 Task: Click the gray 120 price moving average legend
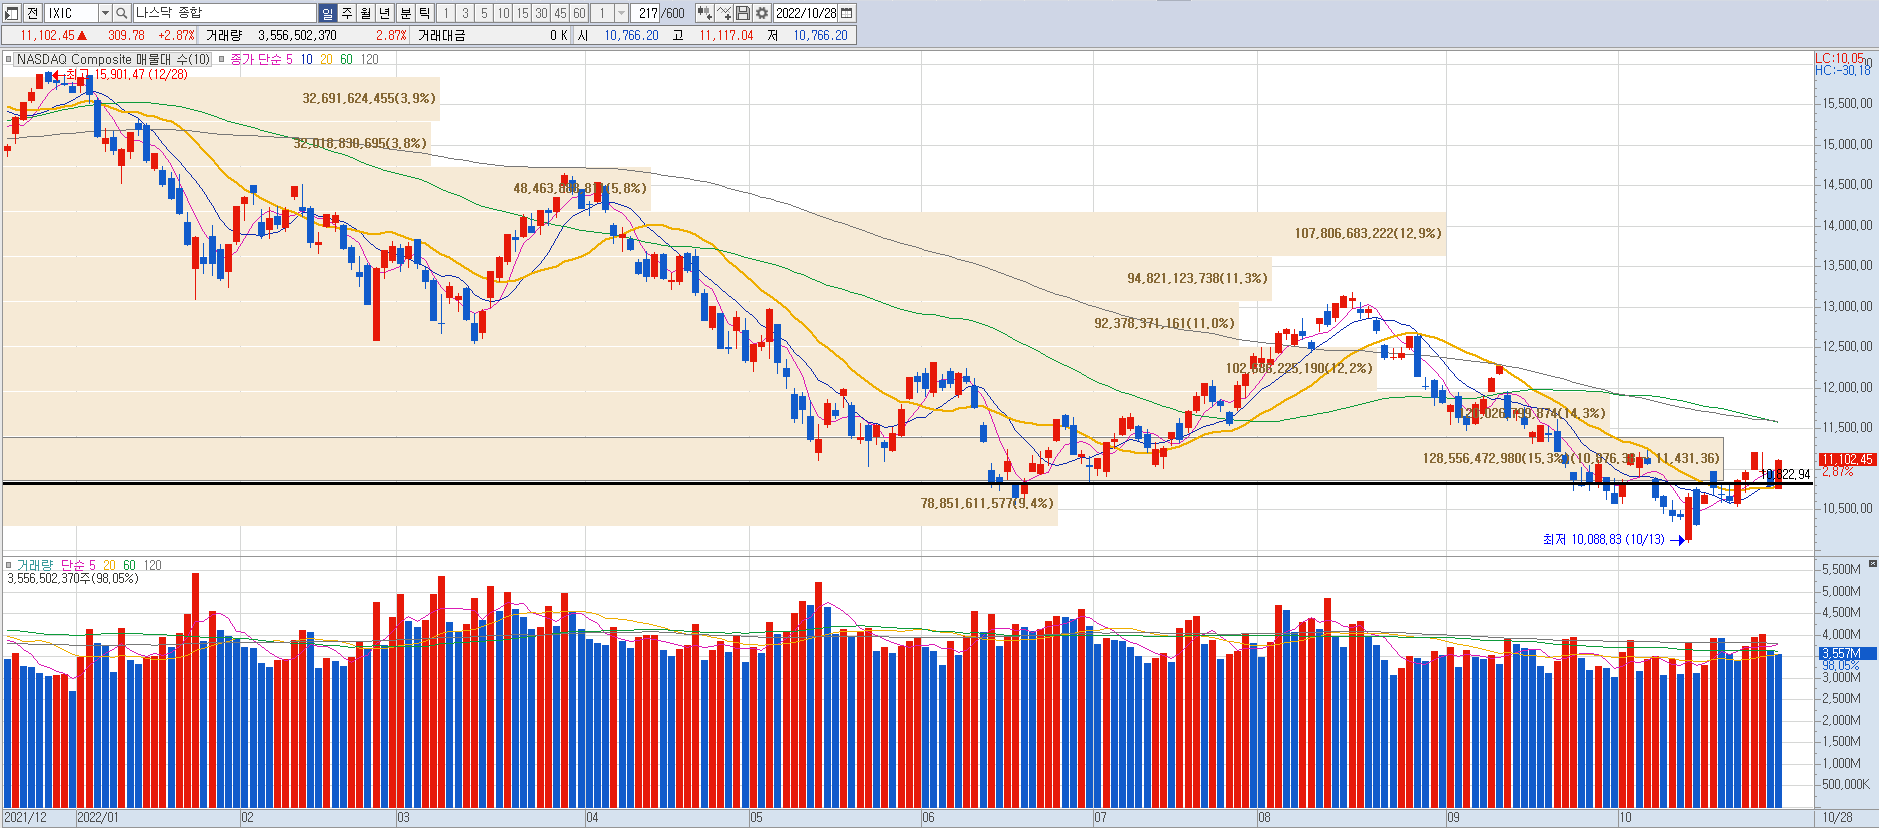tap(369, 59)
